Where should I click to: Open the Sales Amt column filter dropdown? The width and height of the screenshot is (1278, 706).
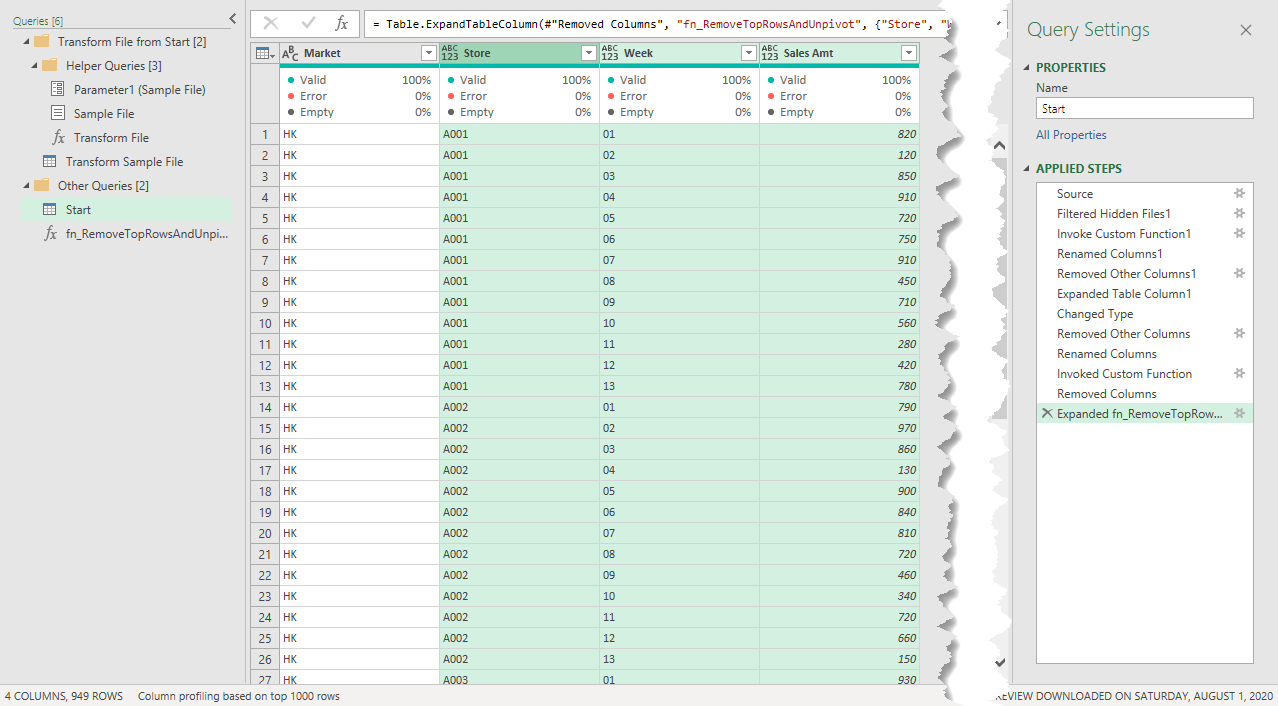908,54
